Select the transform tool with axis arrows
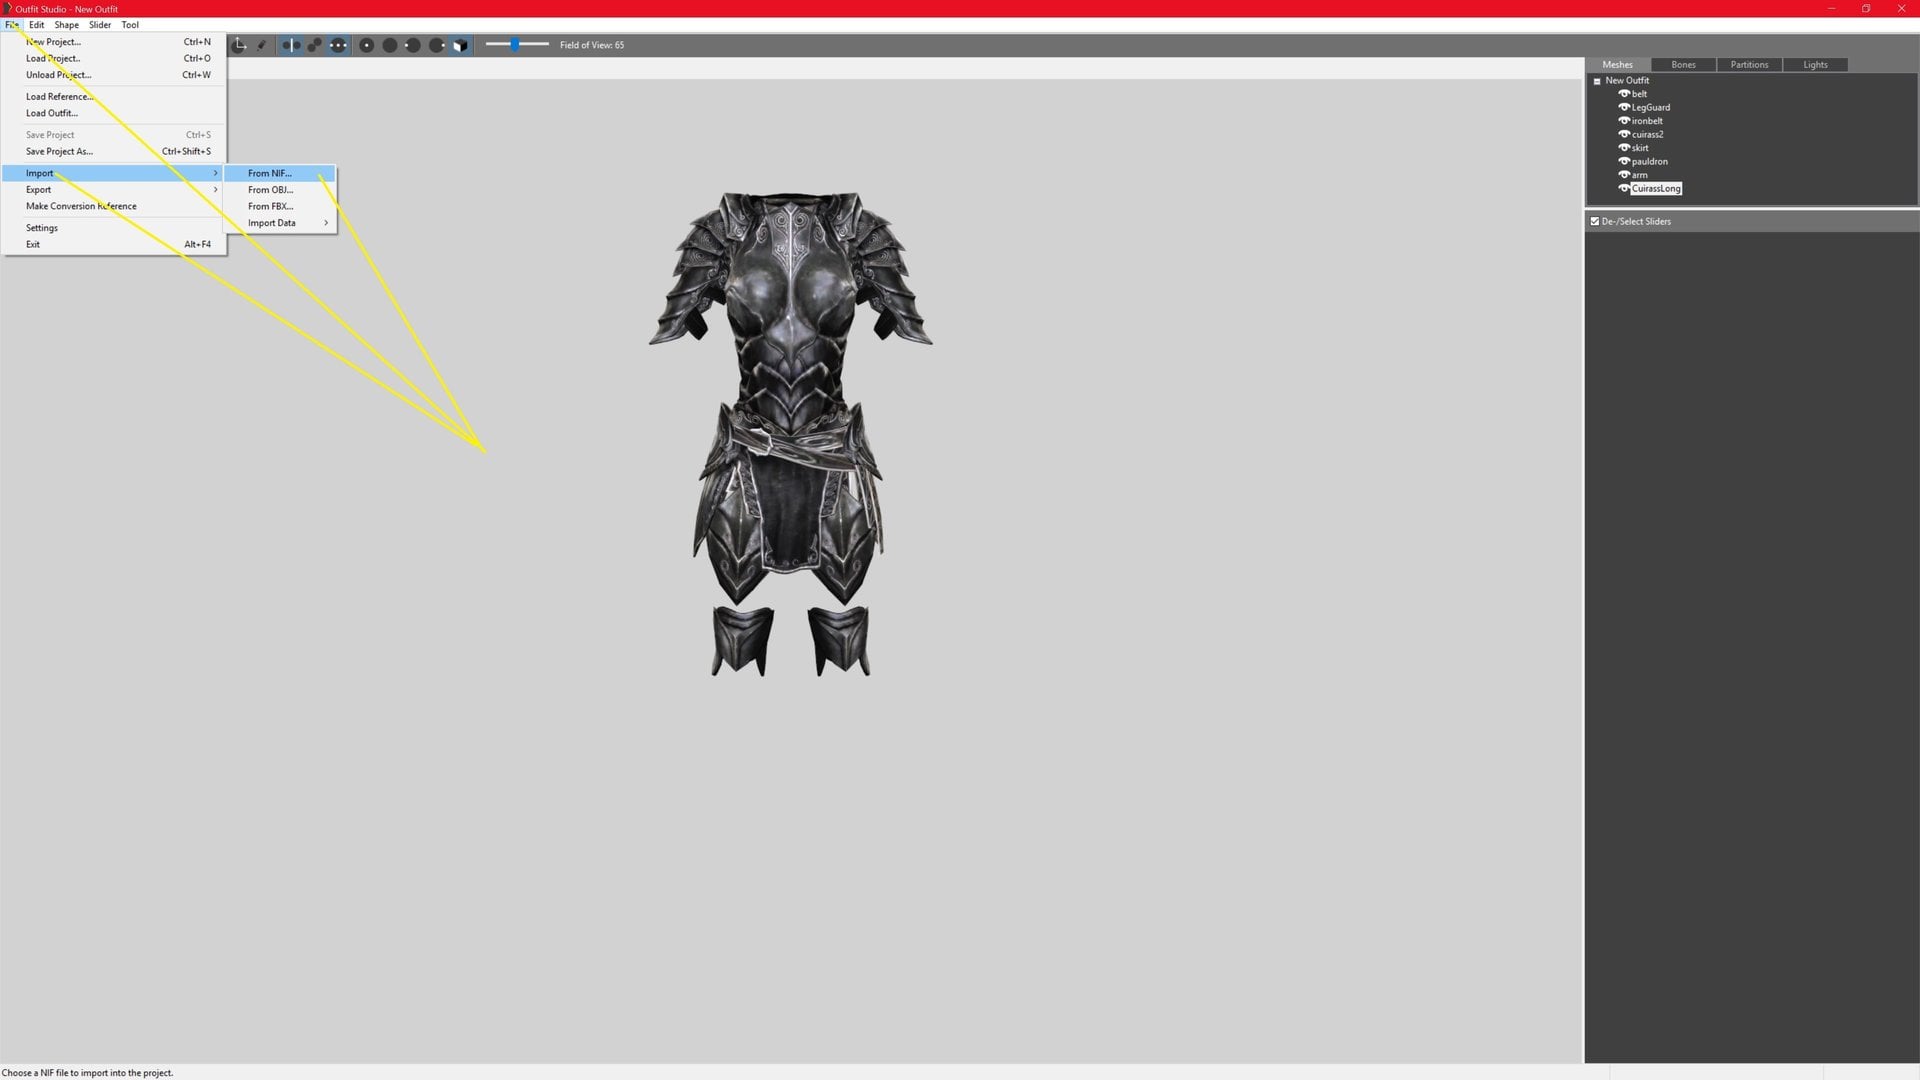Viewport: 1920px width, 1080px height. 239,45
